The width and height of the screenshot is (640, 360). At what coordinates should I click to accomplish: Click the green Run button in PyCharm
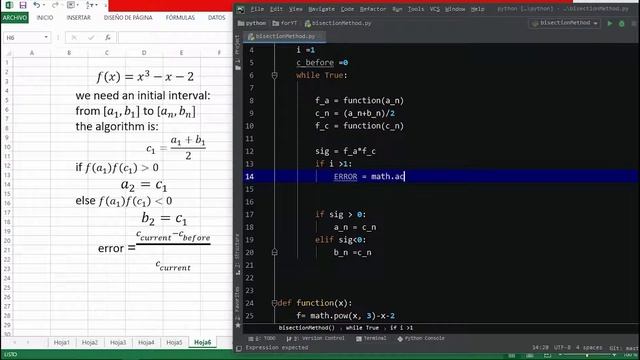coord(610,24)
